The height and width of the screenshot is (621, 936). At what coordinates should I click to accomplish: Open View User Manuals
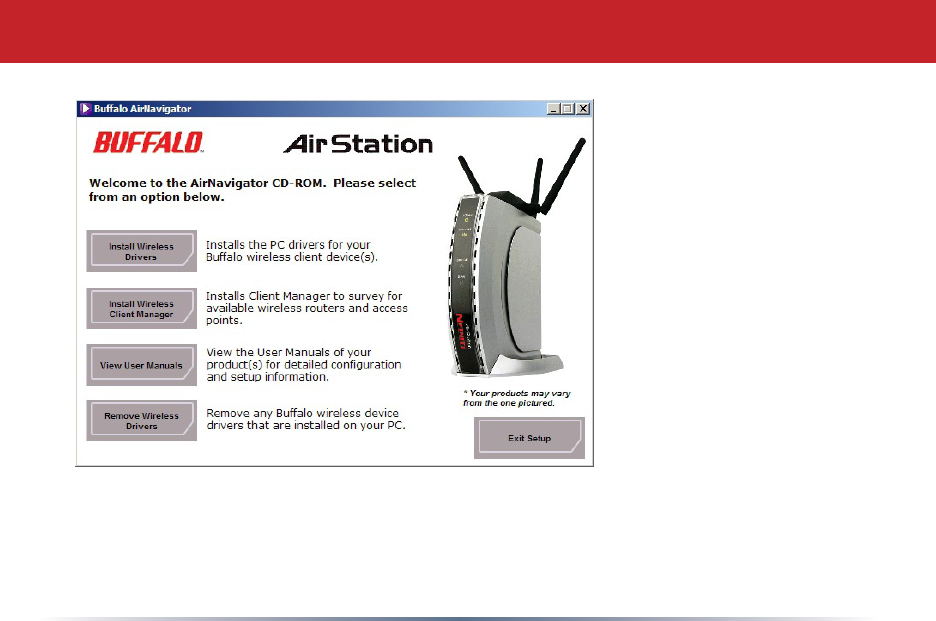141,365
